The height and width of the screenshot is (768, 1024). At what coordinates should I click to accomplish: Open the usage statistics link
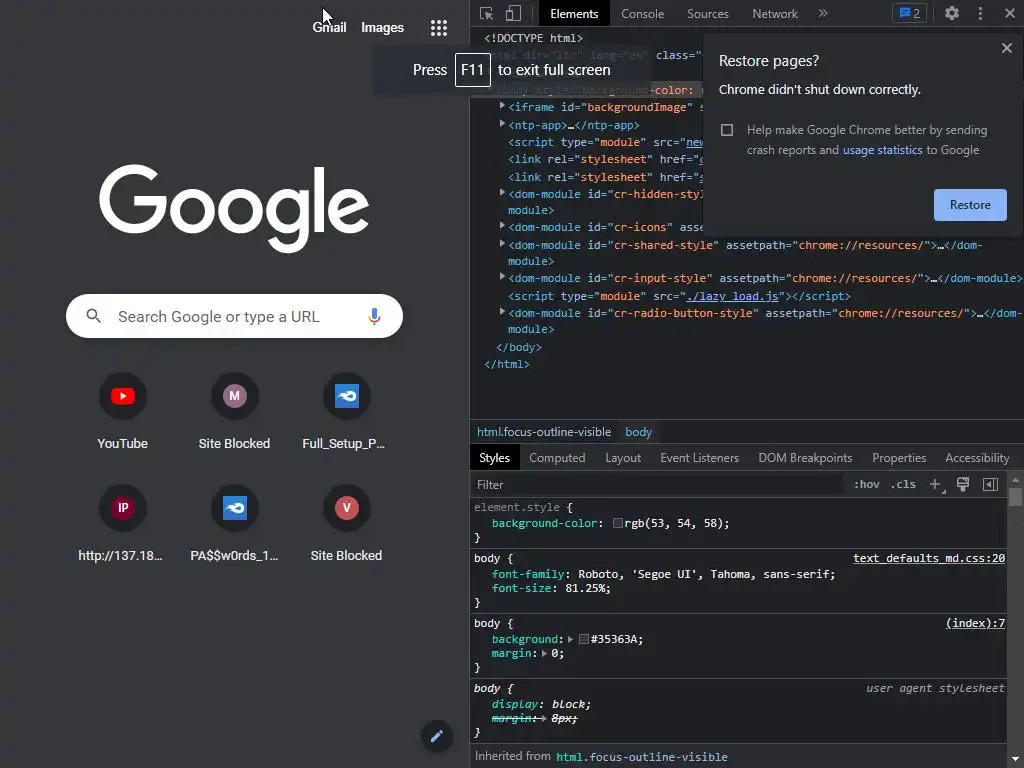click(882, 150)
